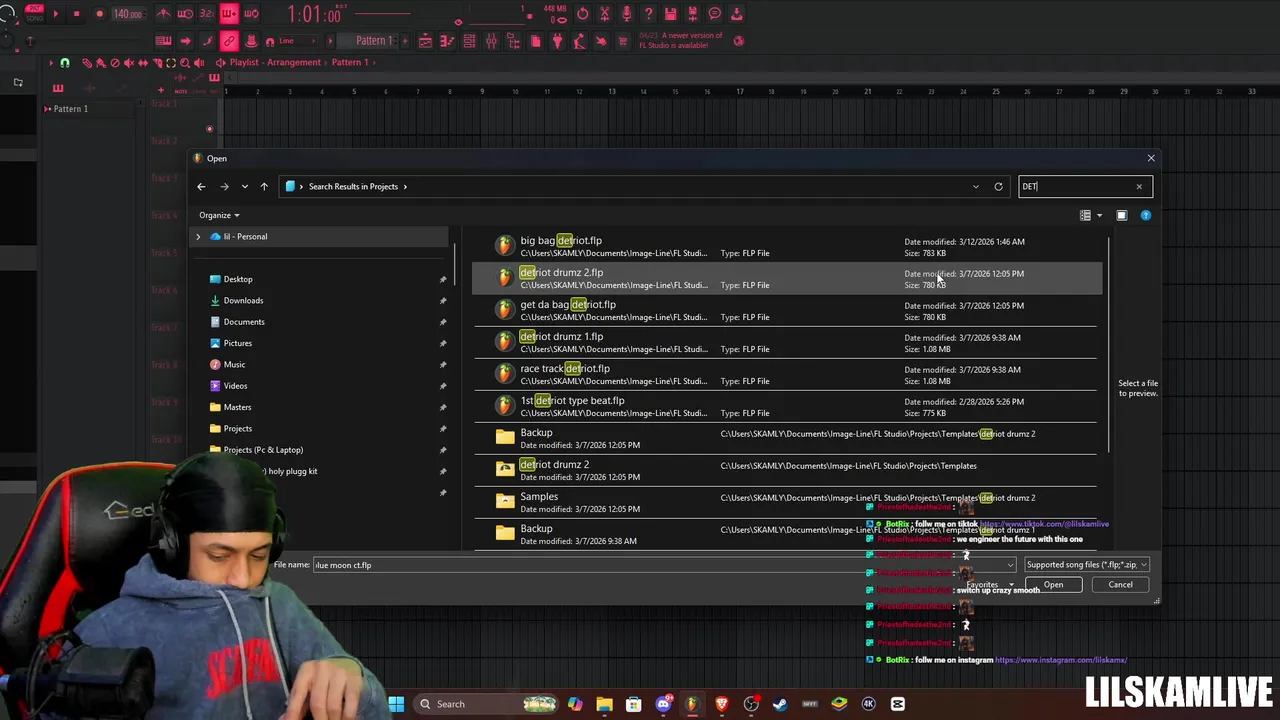The image size is (1280, 720).
Task: Select the playlist pencil draw tool
Action: click(87, 62)
